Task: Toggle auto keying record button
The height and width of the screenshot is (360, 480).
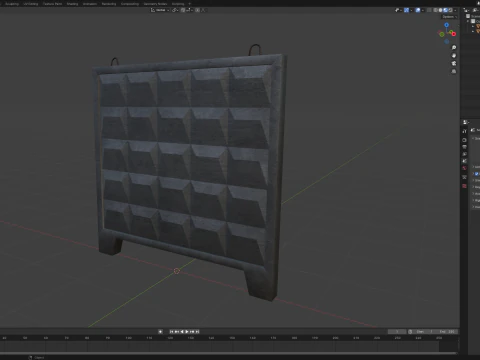Action: (160, 332)
